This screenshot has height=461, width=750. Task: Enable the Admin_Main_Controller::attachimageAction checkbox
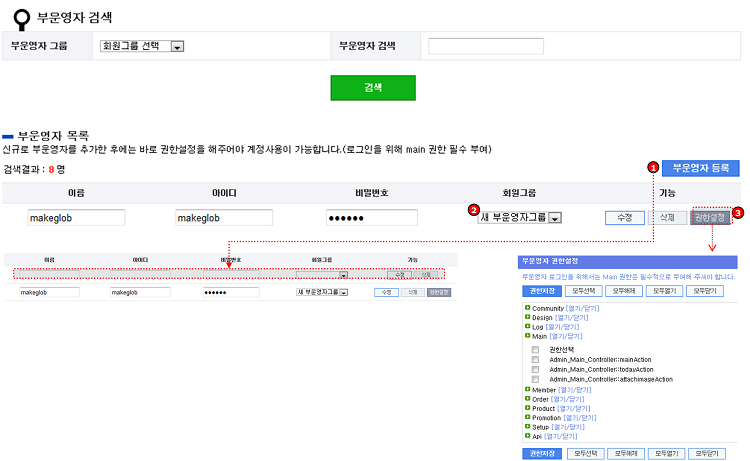pos(536,379)
